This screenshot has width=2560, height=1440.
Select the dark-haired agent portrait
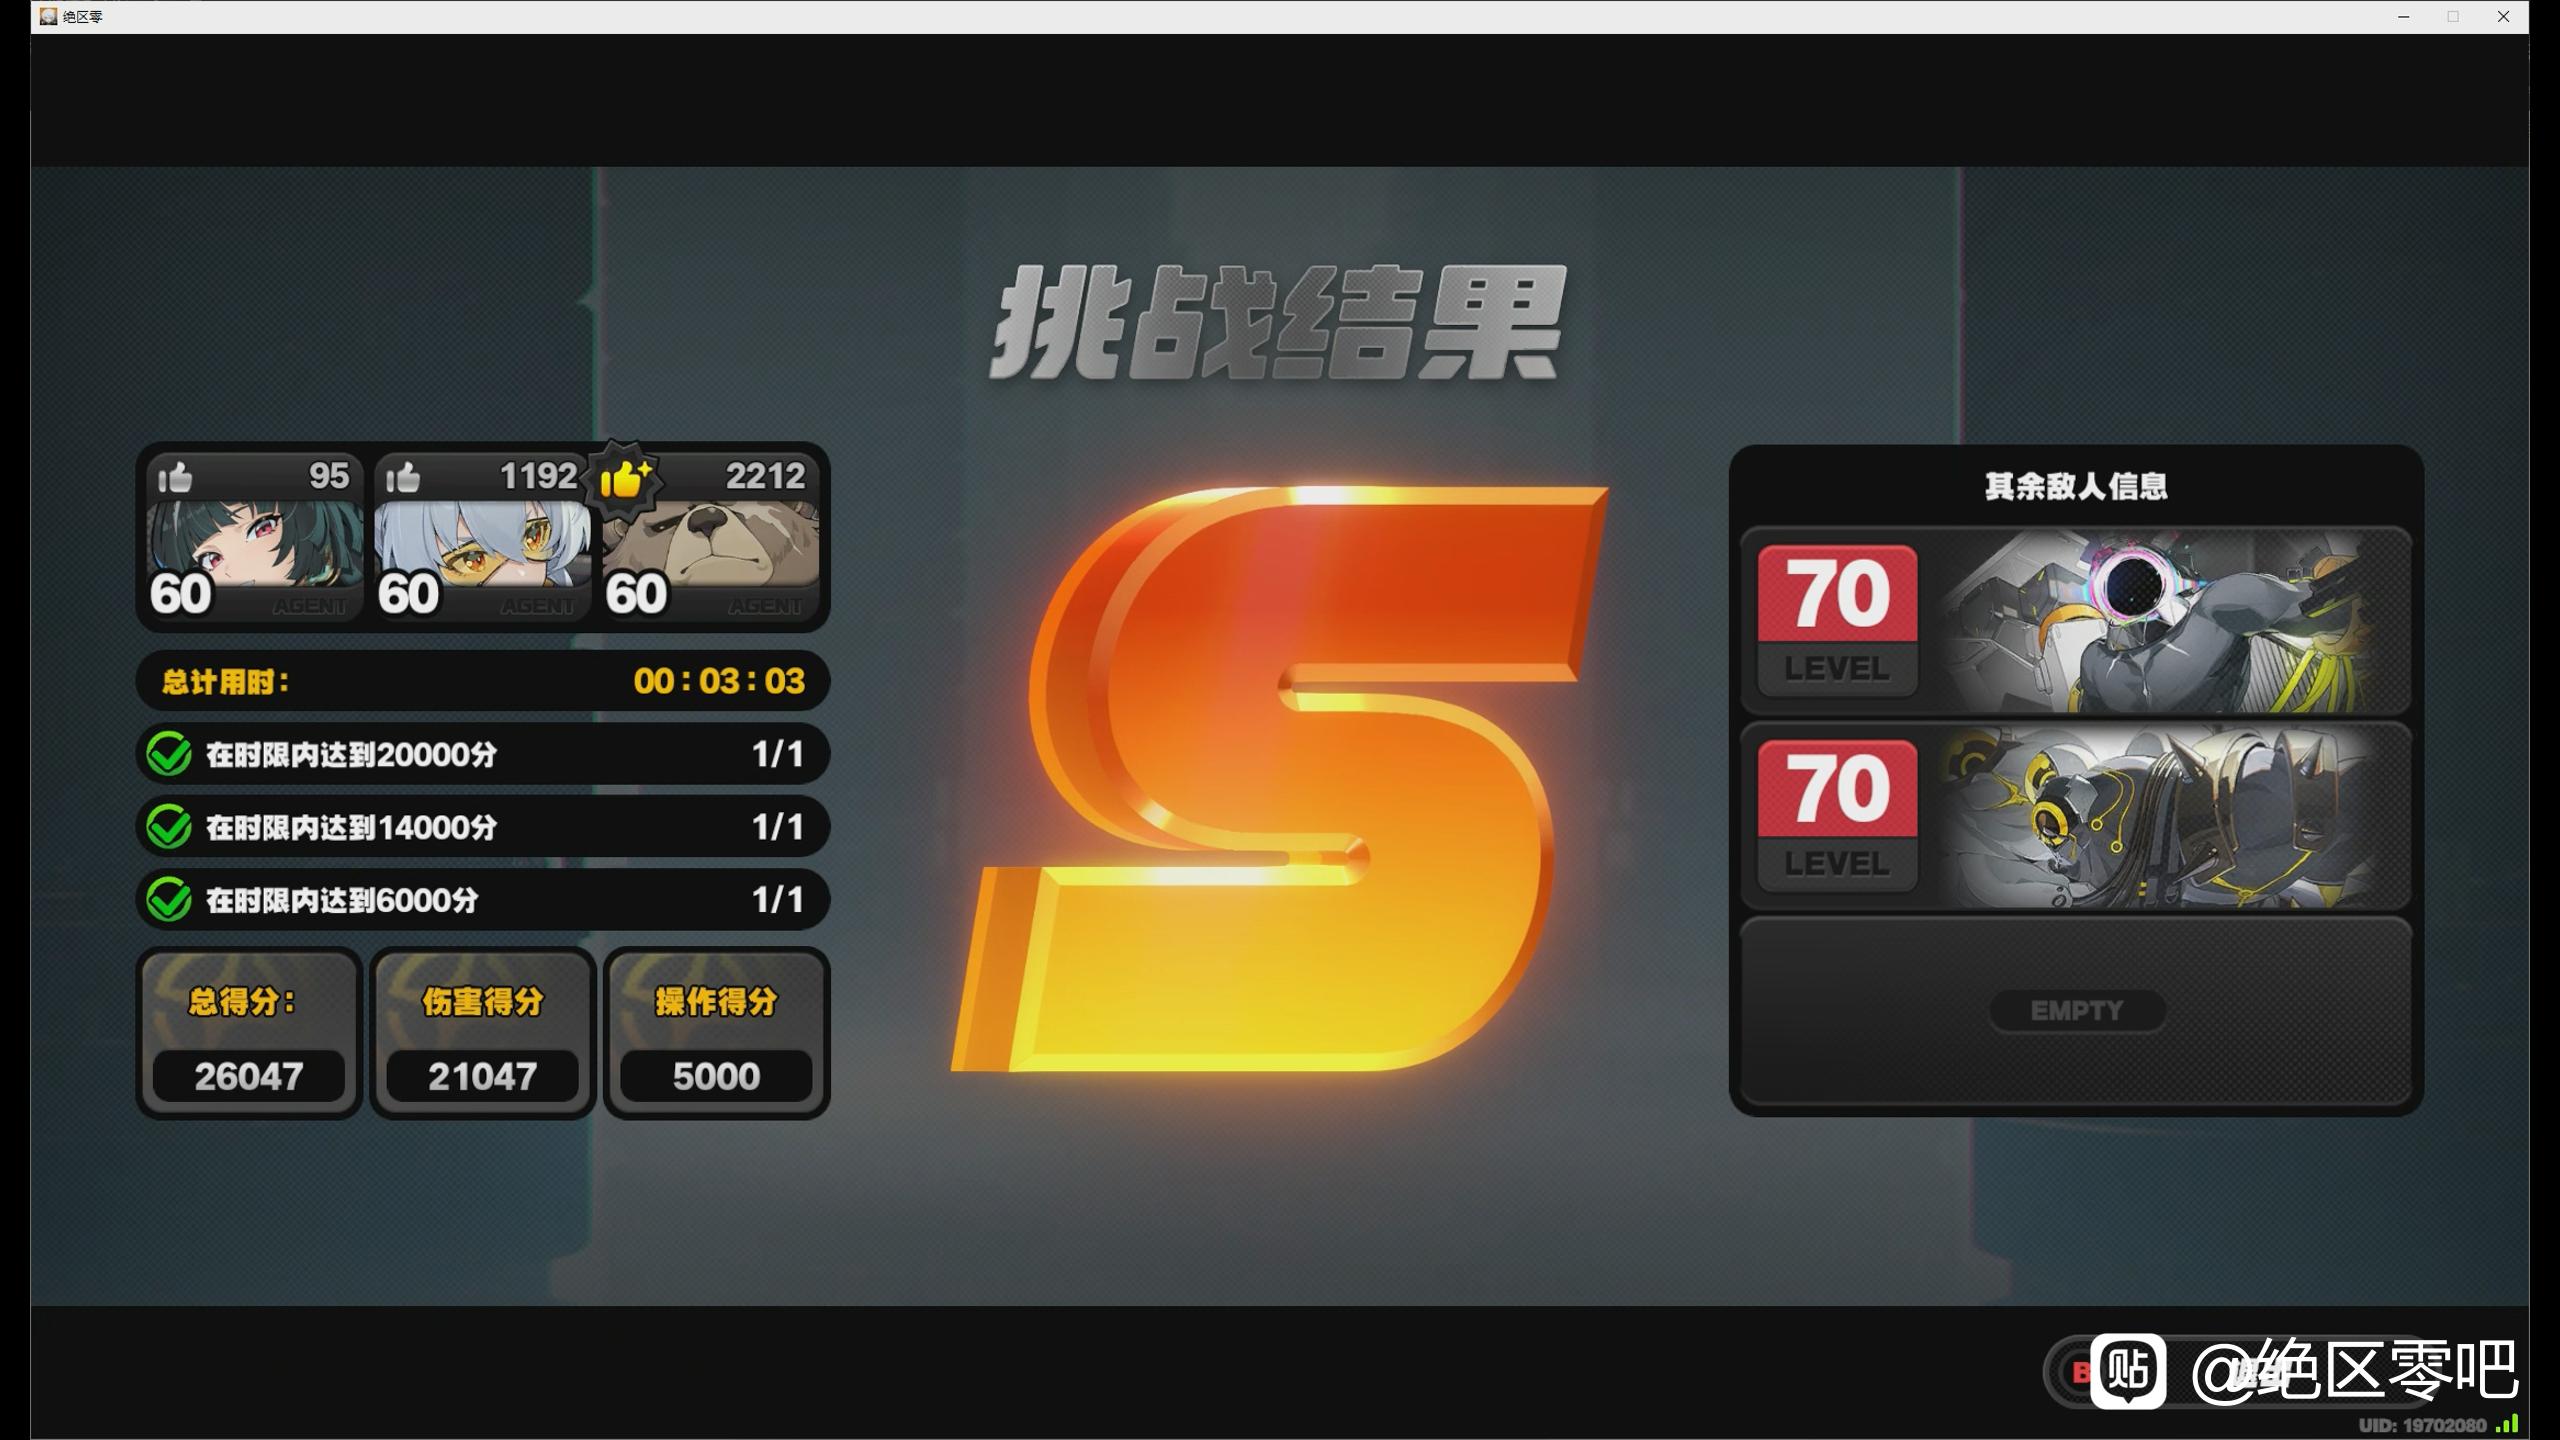(x=254, y=537)
